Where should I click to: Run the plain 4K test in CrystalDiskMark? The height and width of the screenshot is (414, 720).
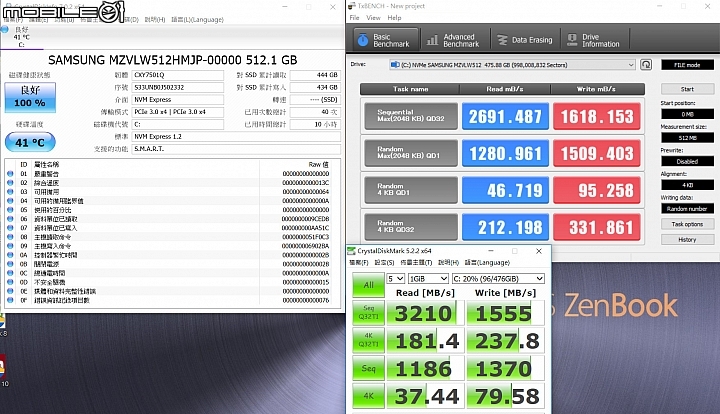pos(368,396)
